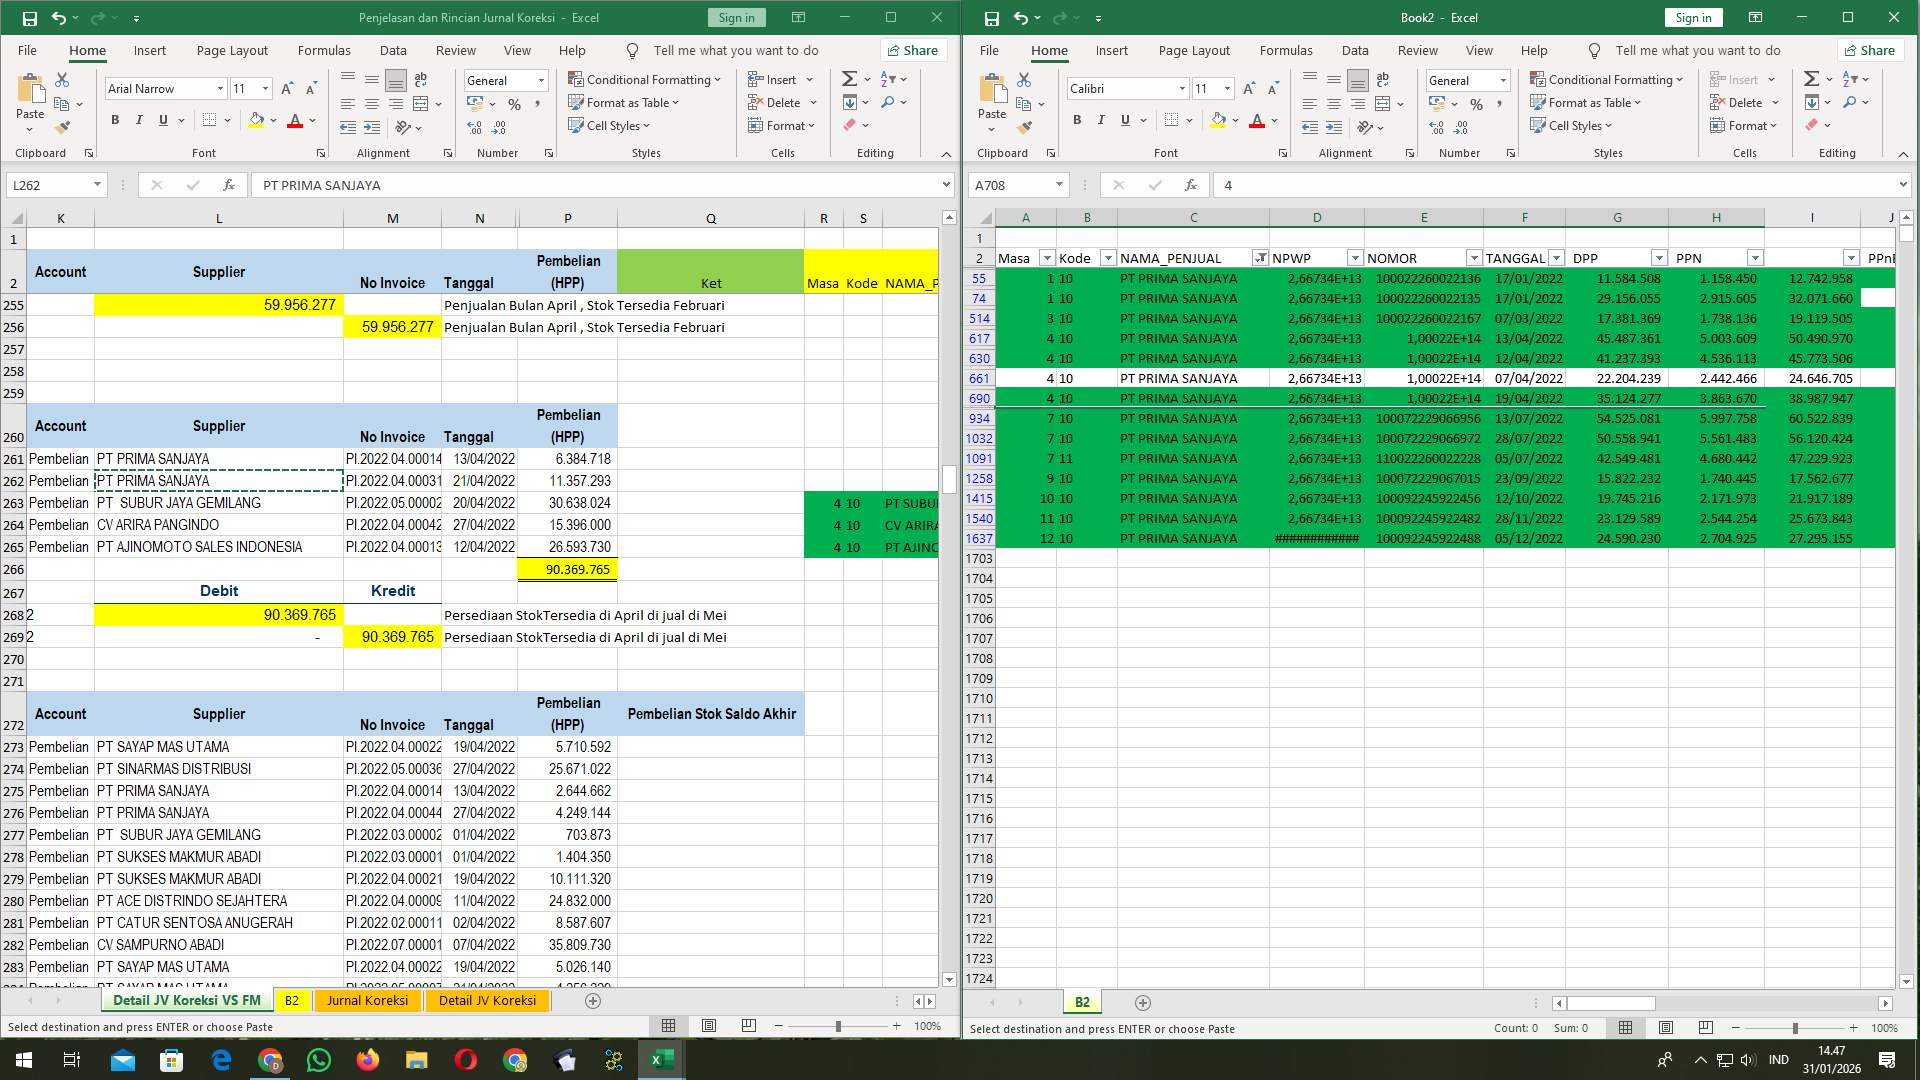The width and height of the screenshot is (1920, 1080).
Task: Switch to the Jurnal Koreksi sheet tab
Action: pos(368,1000)
